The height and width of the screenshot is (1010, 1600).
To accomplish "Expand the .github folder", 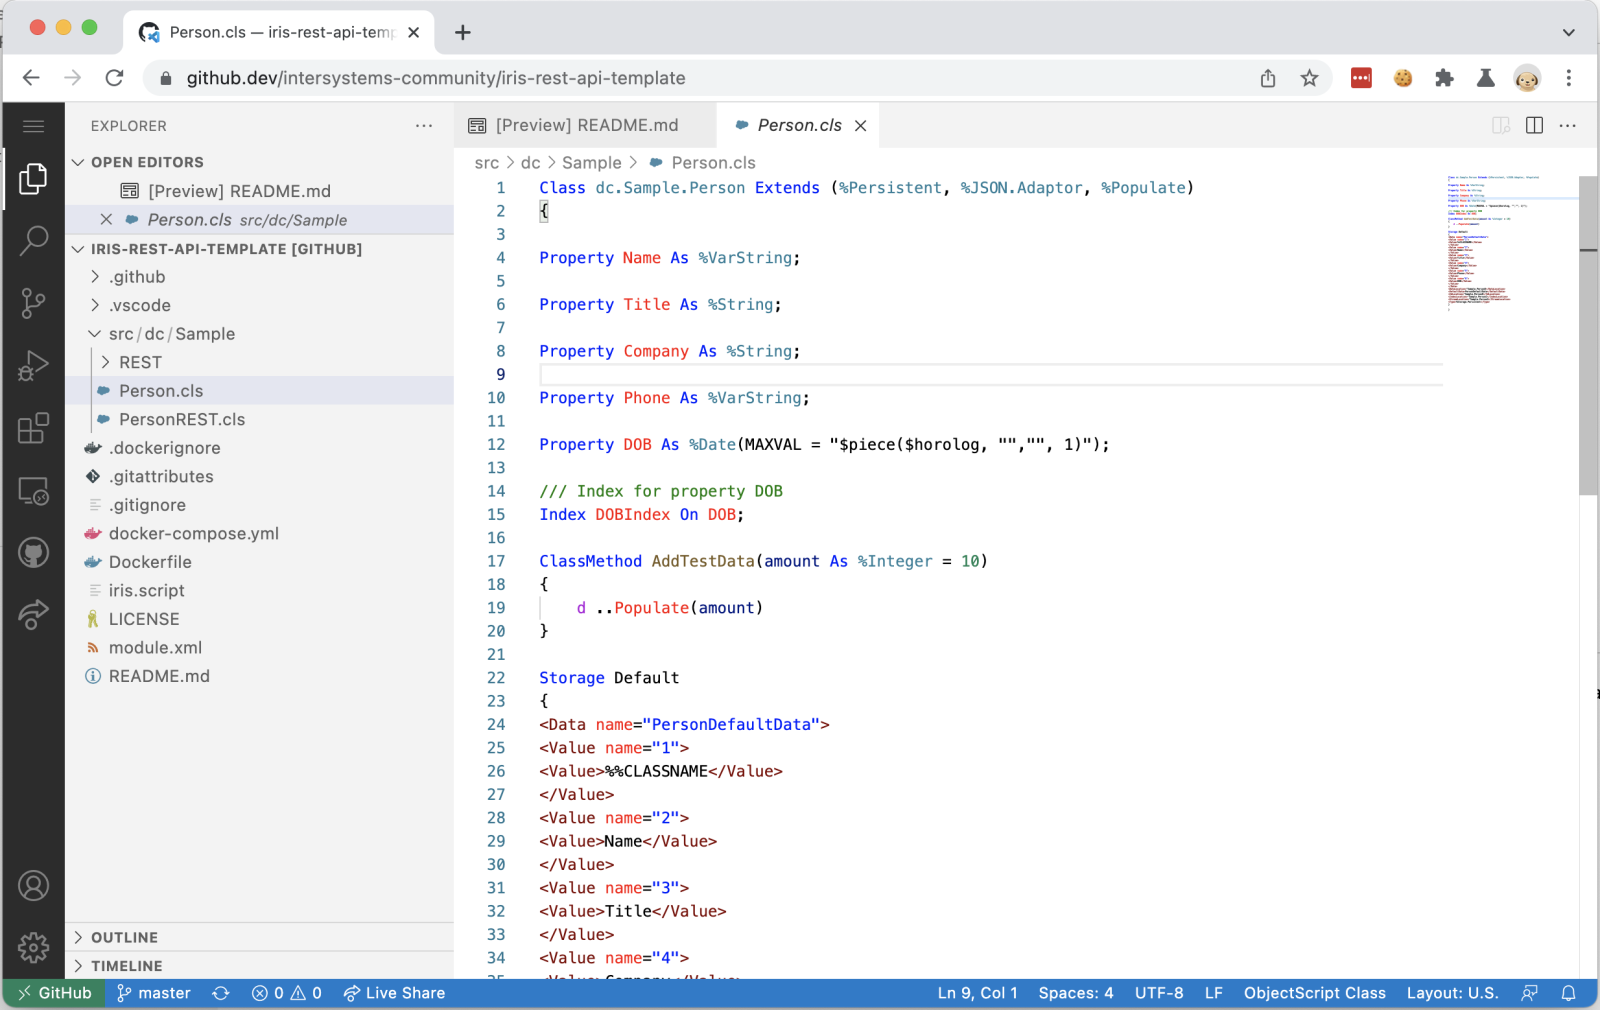I will (137, 277).
